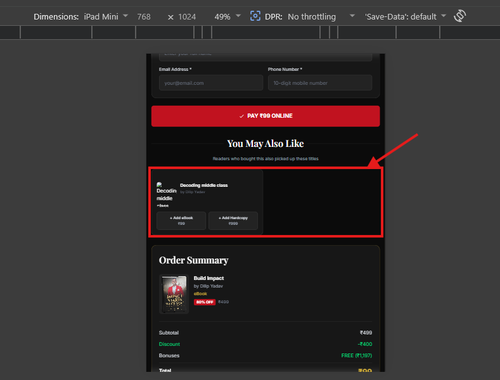Screen dimensions: 500x380
Task: Click the rotate device orientation icon
Action: [460, 16]
